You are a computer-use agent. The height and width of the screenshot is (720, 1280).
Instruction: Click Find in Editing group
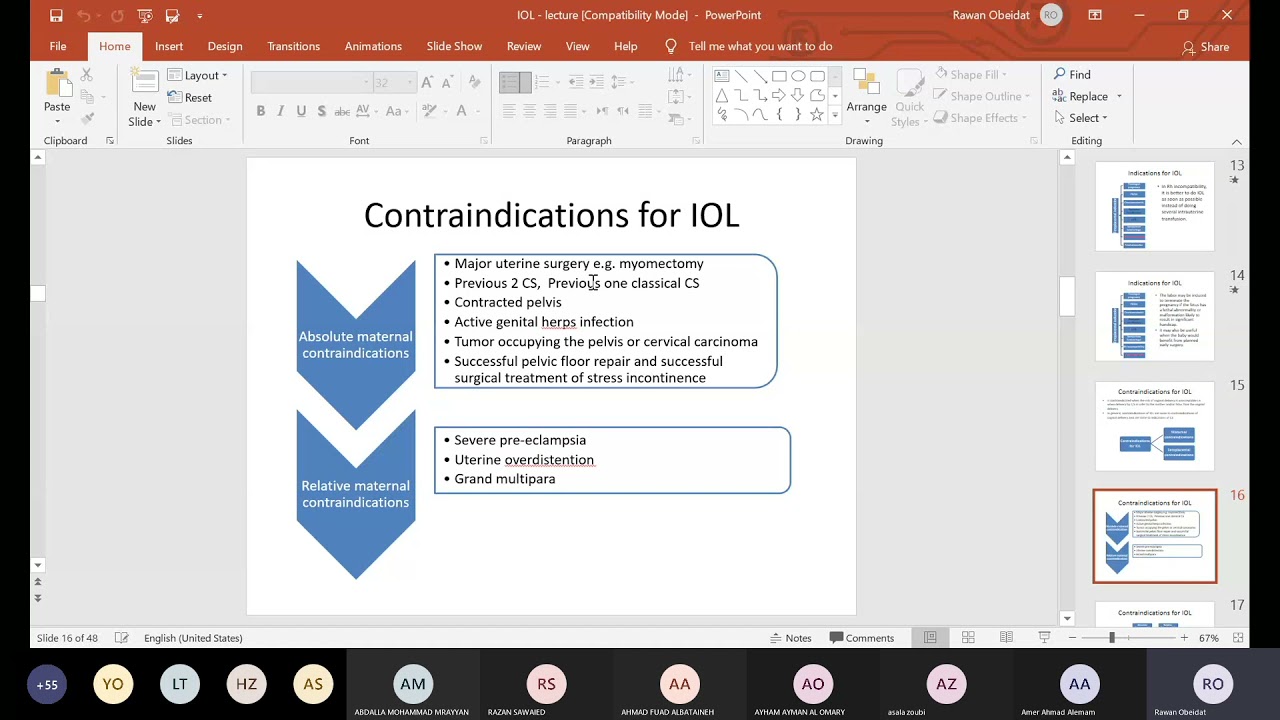1071,75
